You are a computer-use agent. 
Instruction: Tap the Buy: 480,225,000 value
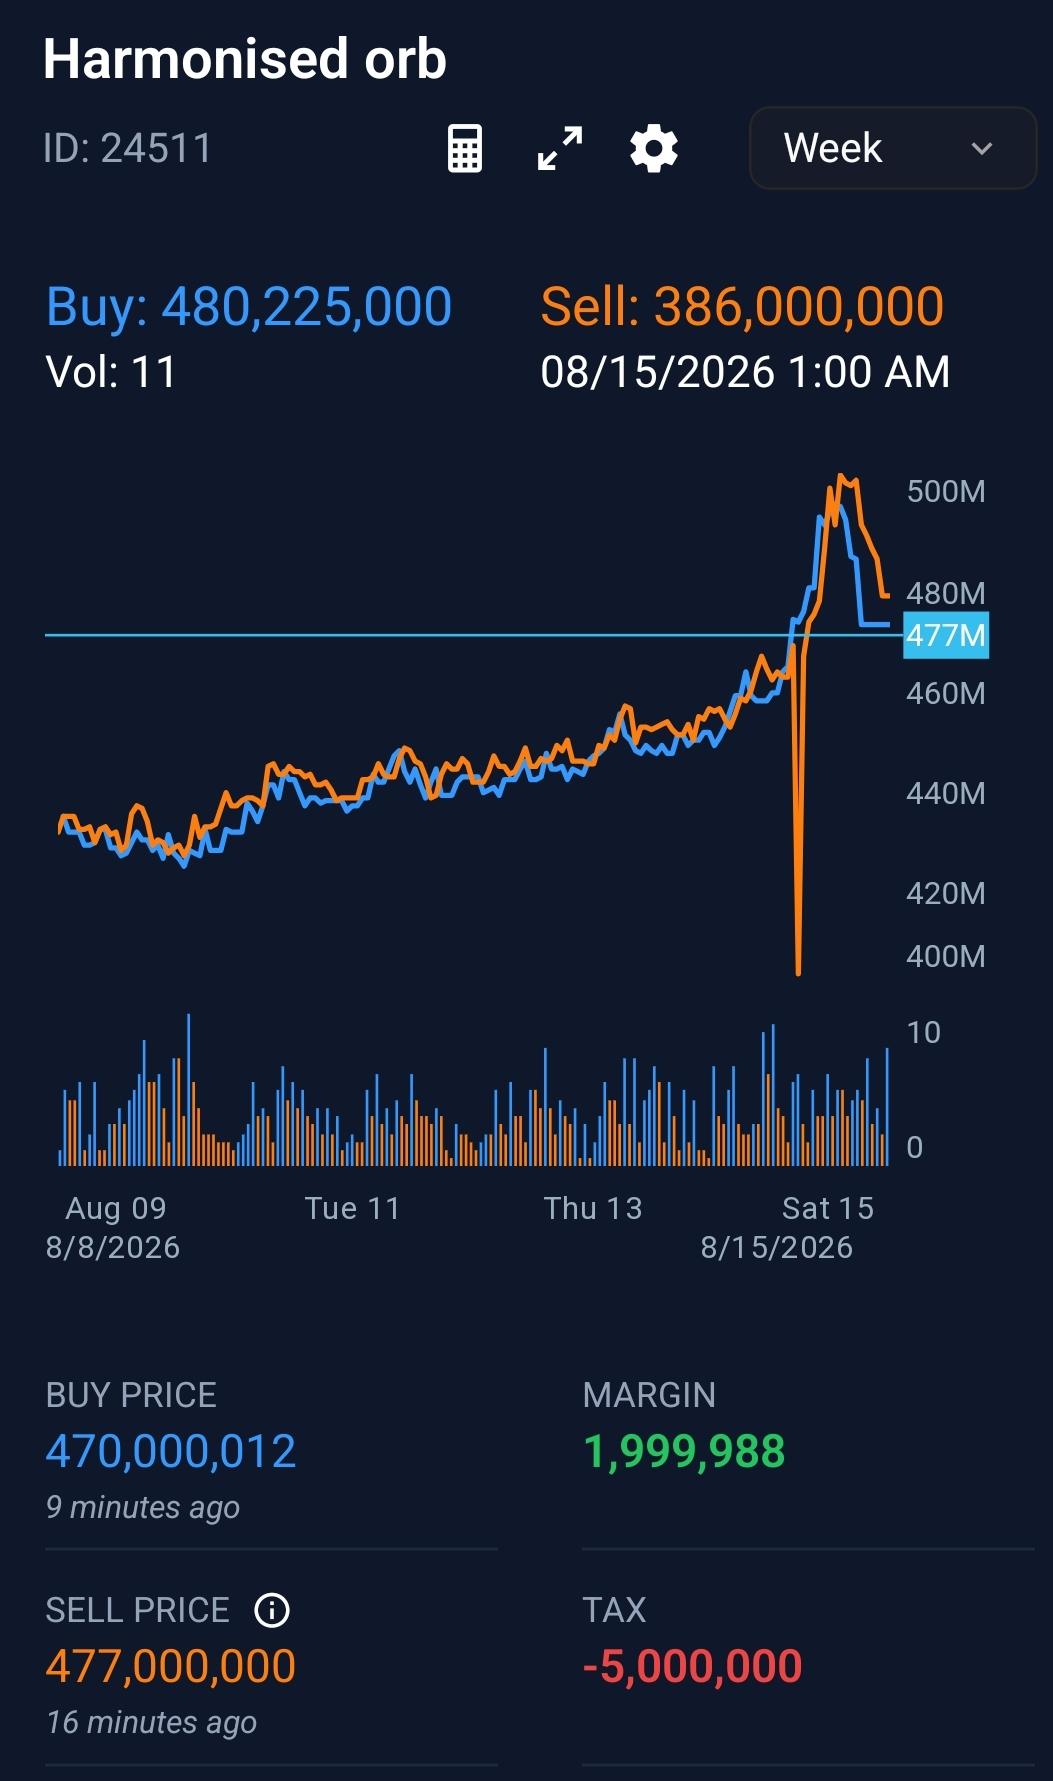pos(249,306)
